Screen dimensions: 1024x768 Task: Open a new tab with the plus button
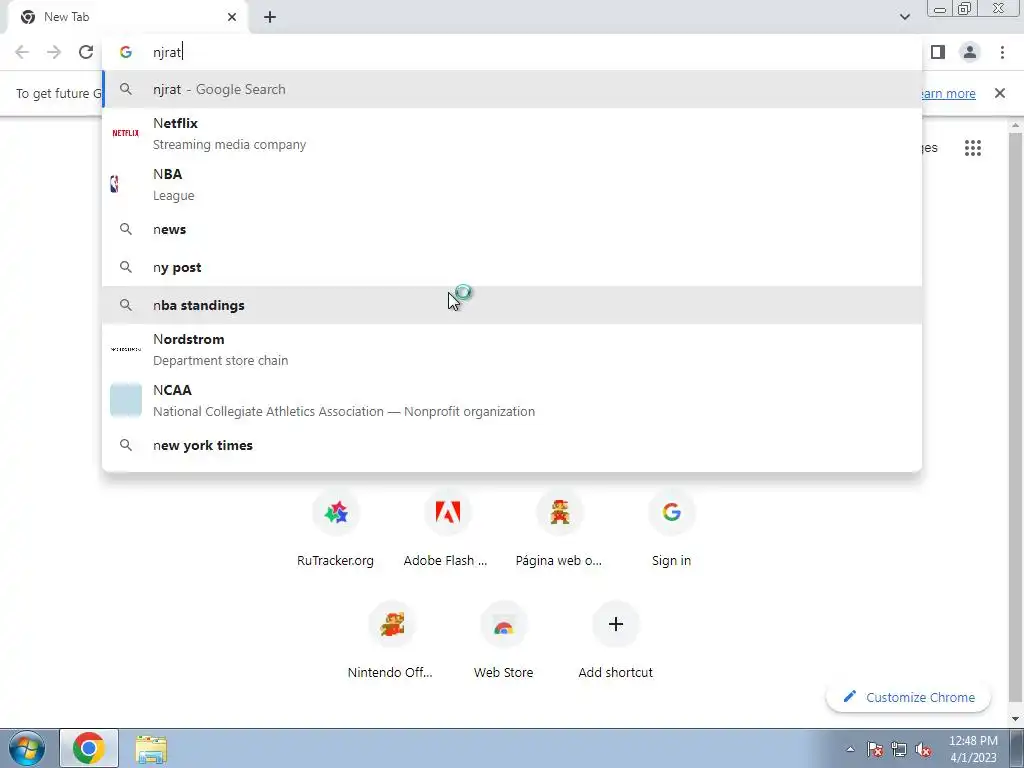[x=270, y=17]
